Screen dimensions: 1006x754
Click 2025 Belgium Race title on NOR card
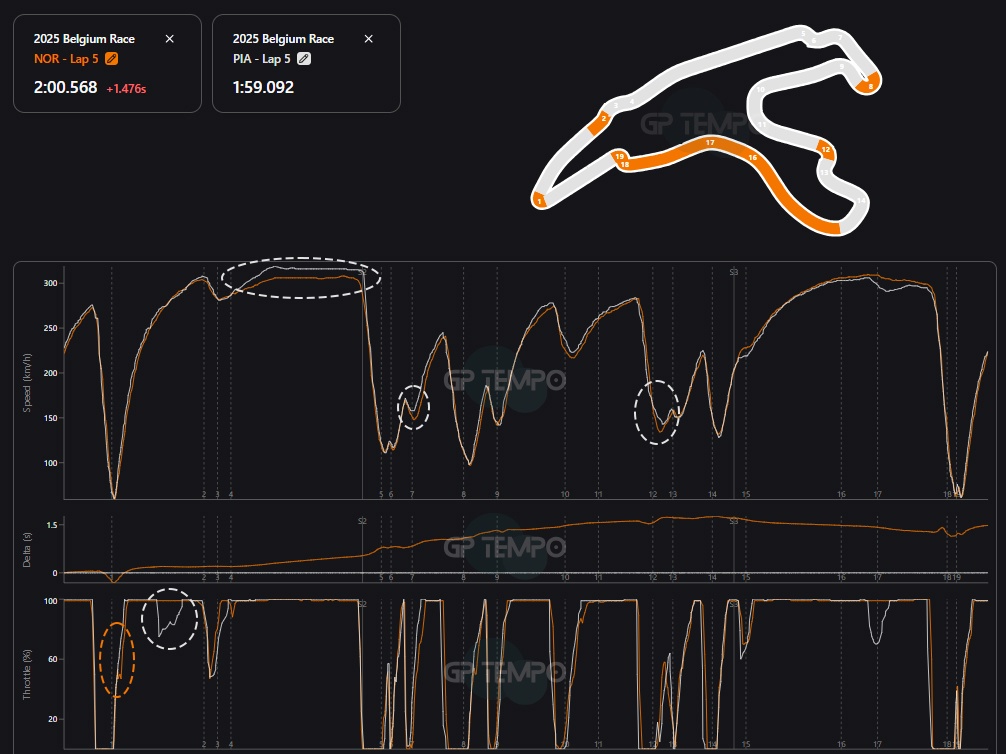84,39
